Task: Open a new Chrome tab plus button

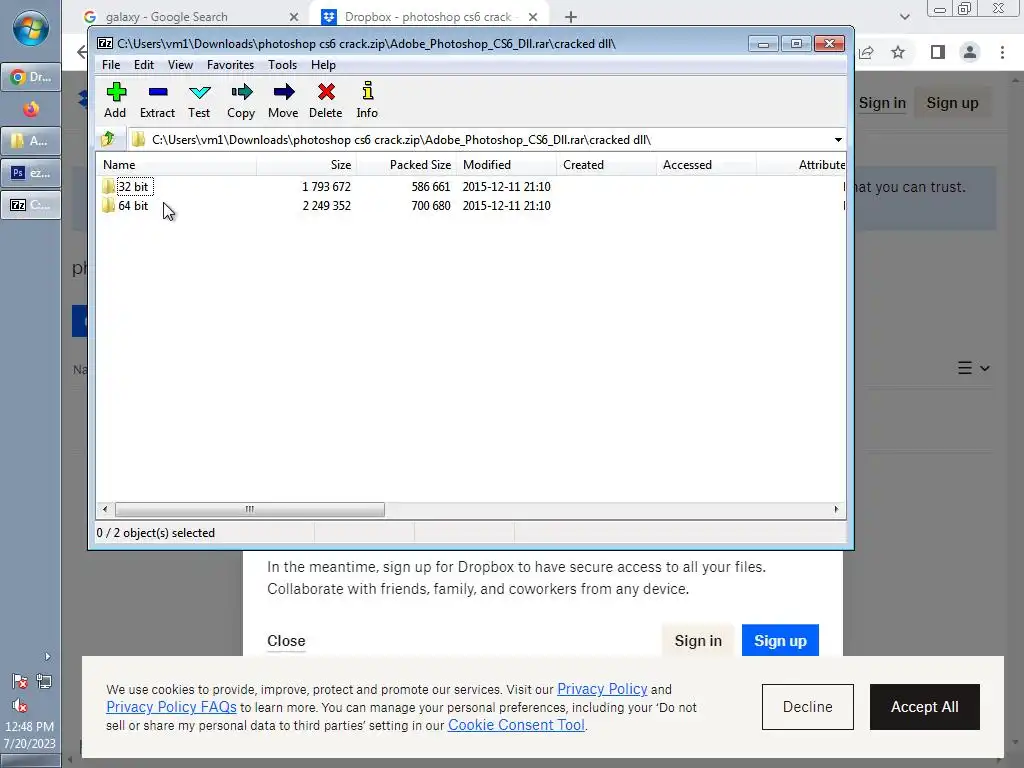Action: pos(571,17)
